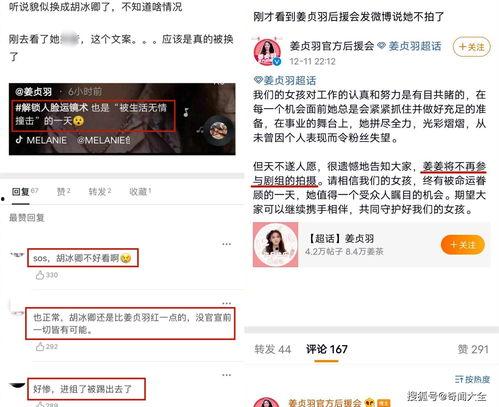Image resolution: width=499 pixels, height=407 pixels.
Task: Open more options for the sos comment
Action: click(x=227, y=244)
